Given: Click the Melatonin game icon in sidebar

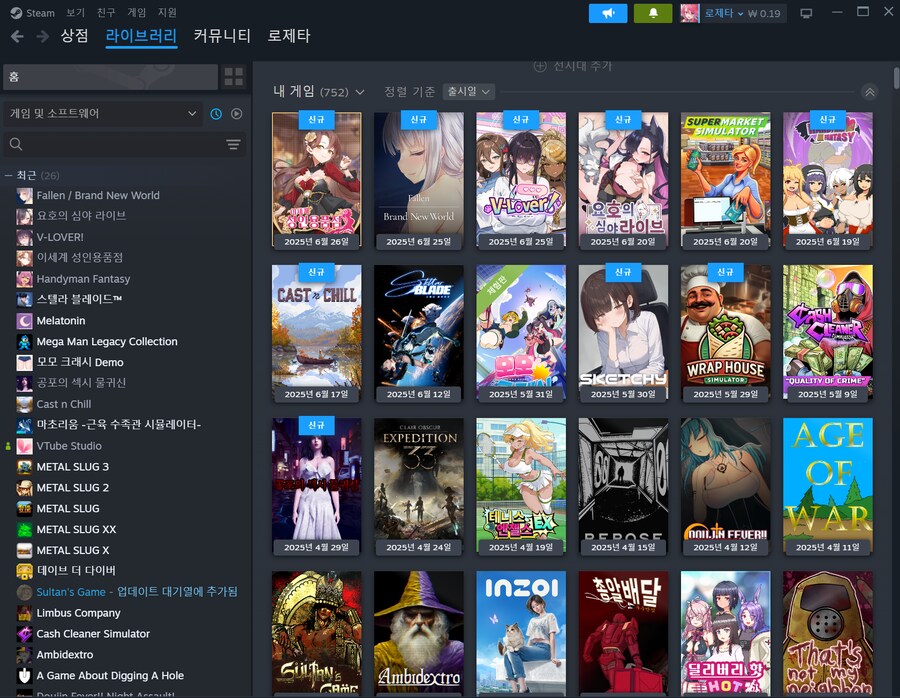Looking at the screenshot, I should [x=24, y=320].
